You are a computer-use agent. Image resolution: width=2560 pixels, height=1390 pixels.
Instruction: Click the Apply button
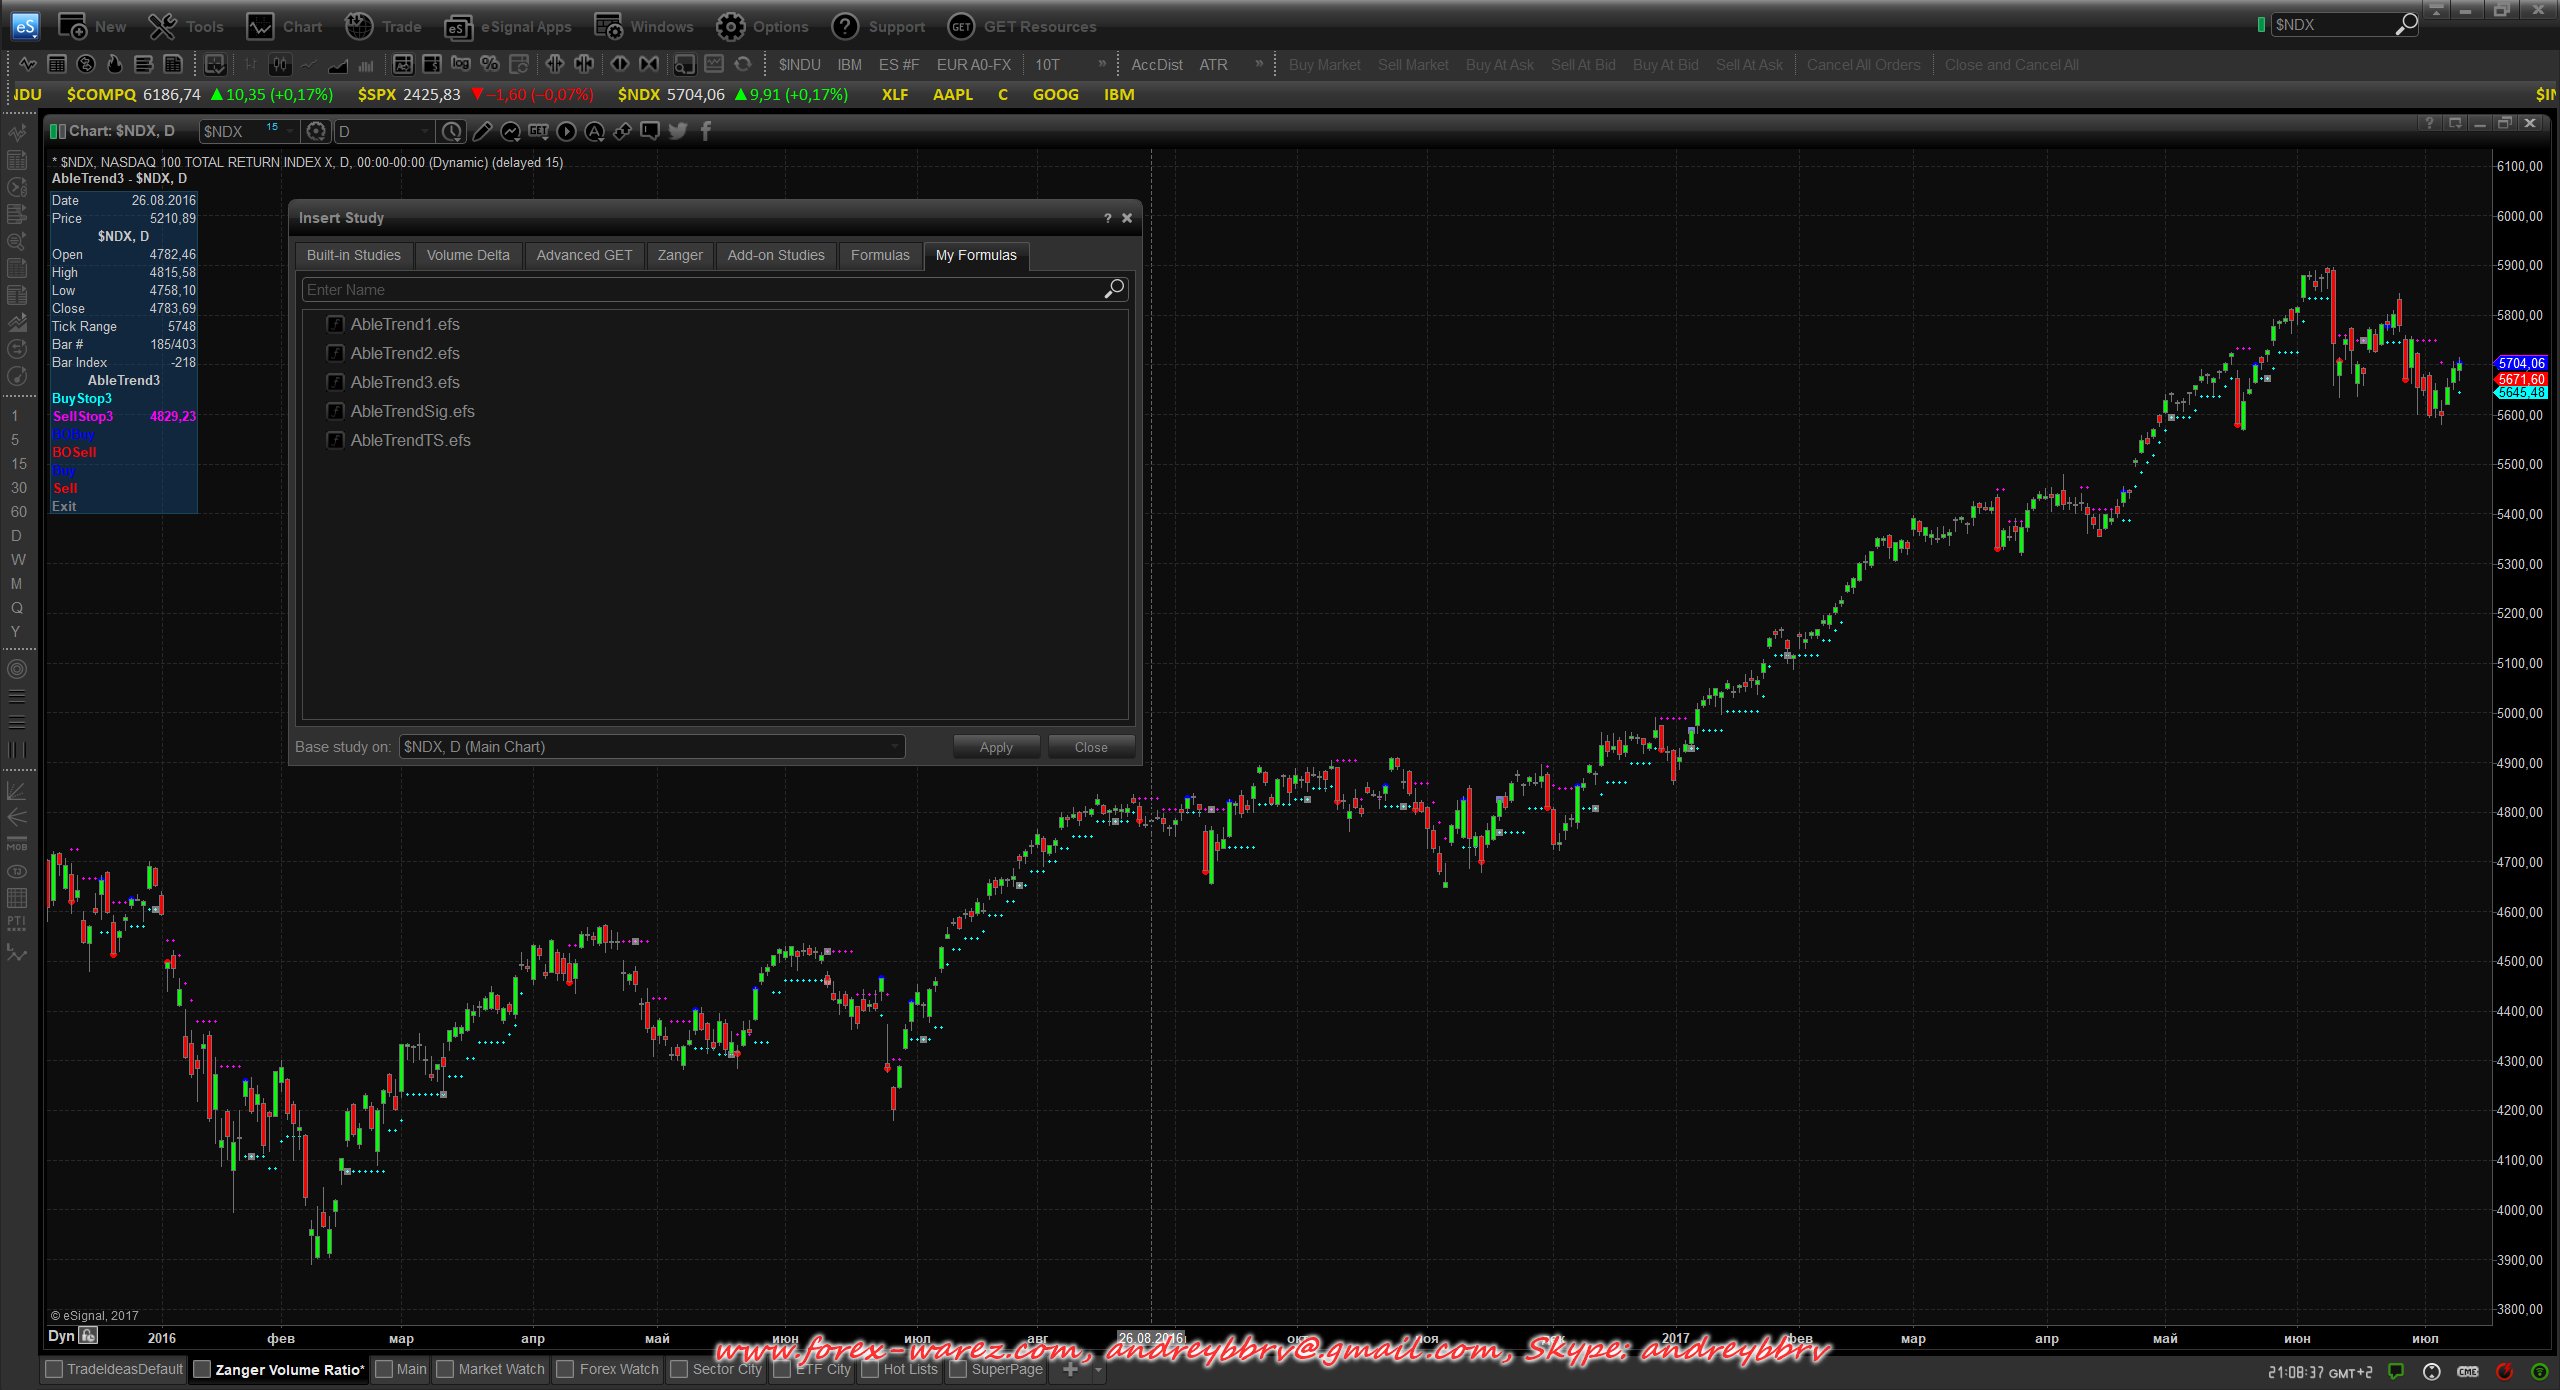995,747
